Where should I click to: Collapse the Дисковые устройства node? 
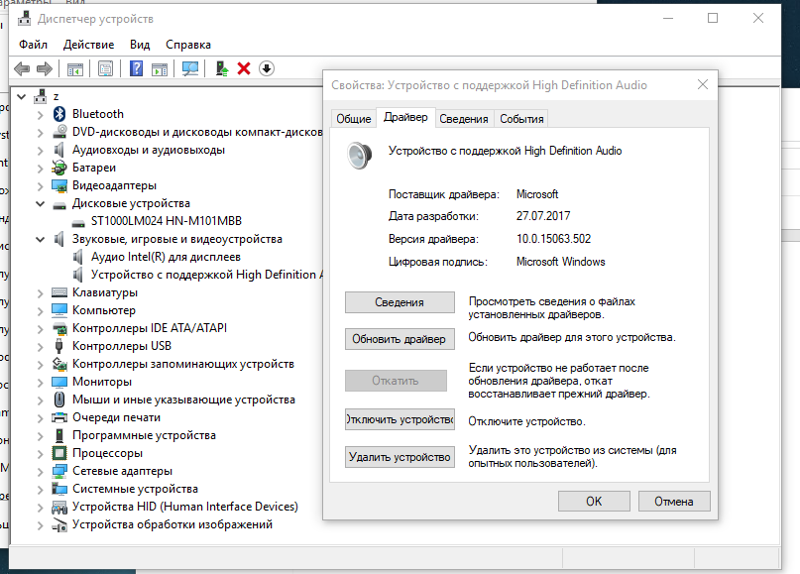point(40,204)
